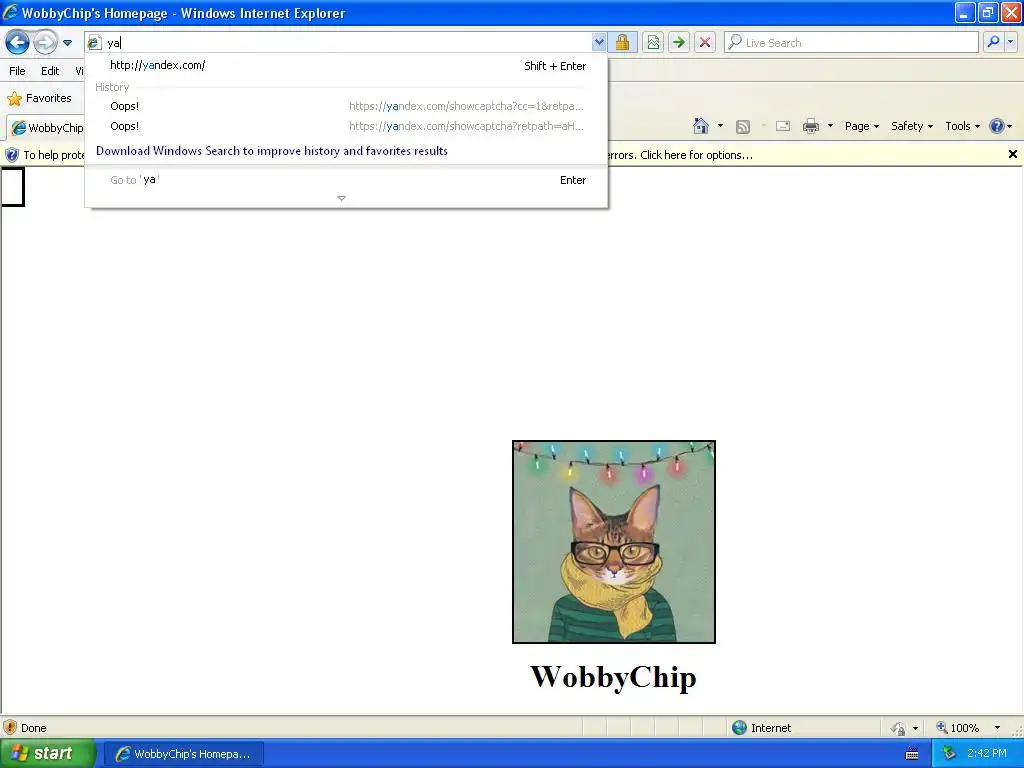Open the Edit menu
The image size is (1024, 768).
point(50,71)
